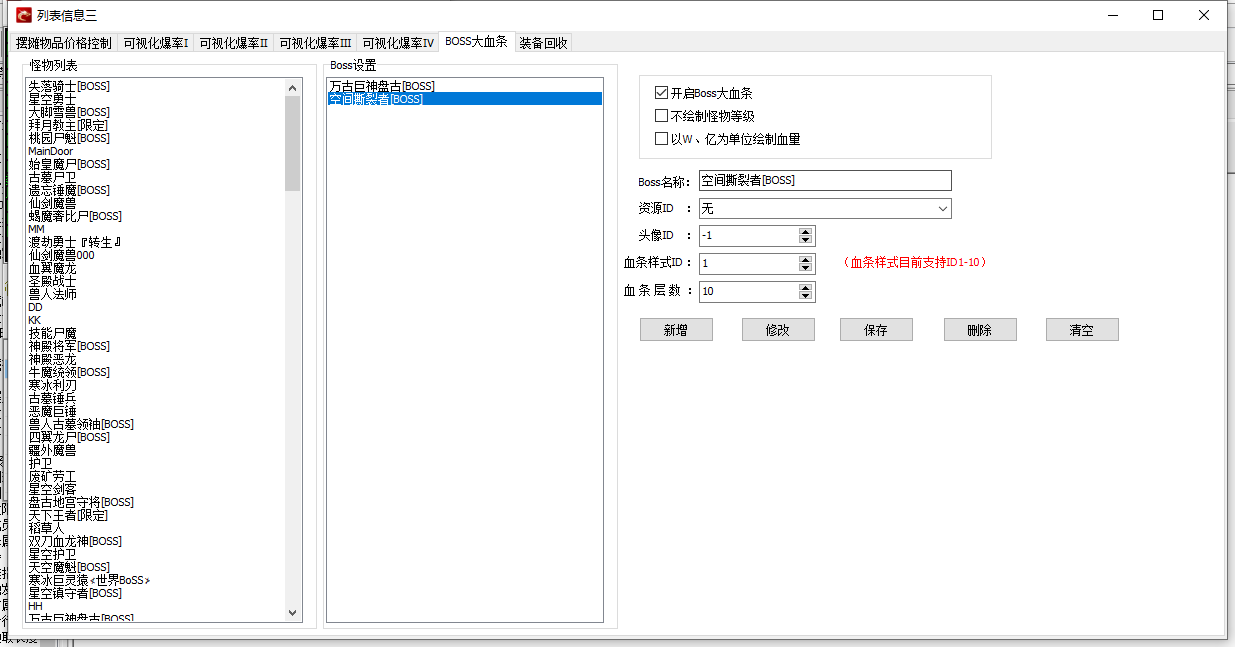Click the monster list scroll-up arrow

[x=292, y=88]
